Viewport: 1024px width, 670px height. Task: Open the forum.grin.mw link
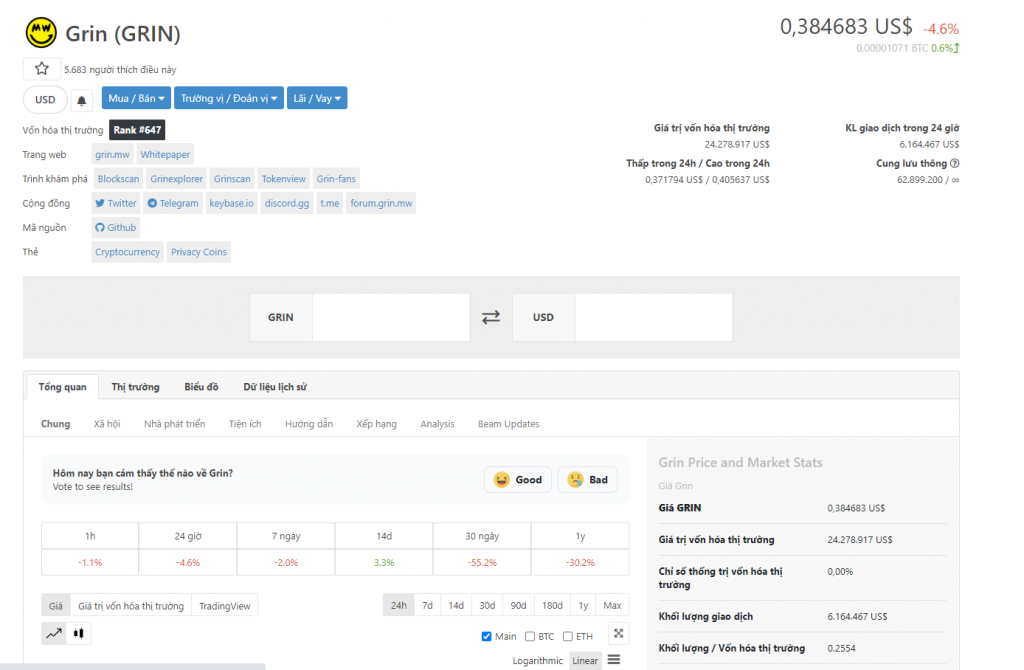[381, 203]
